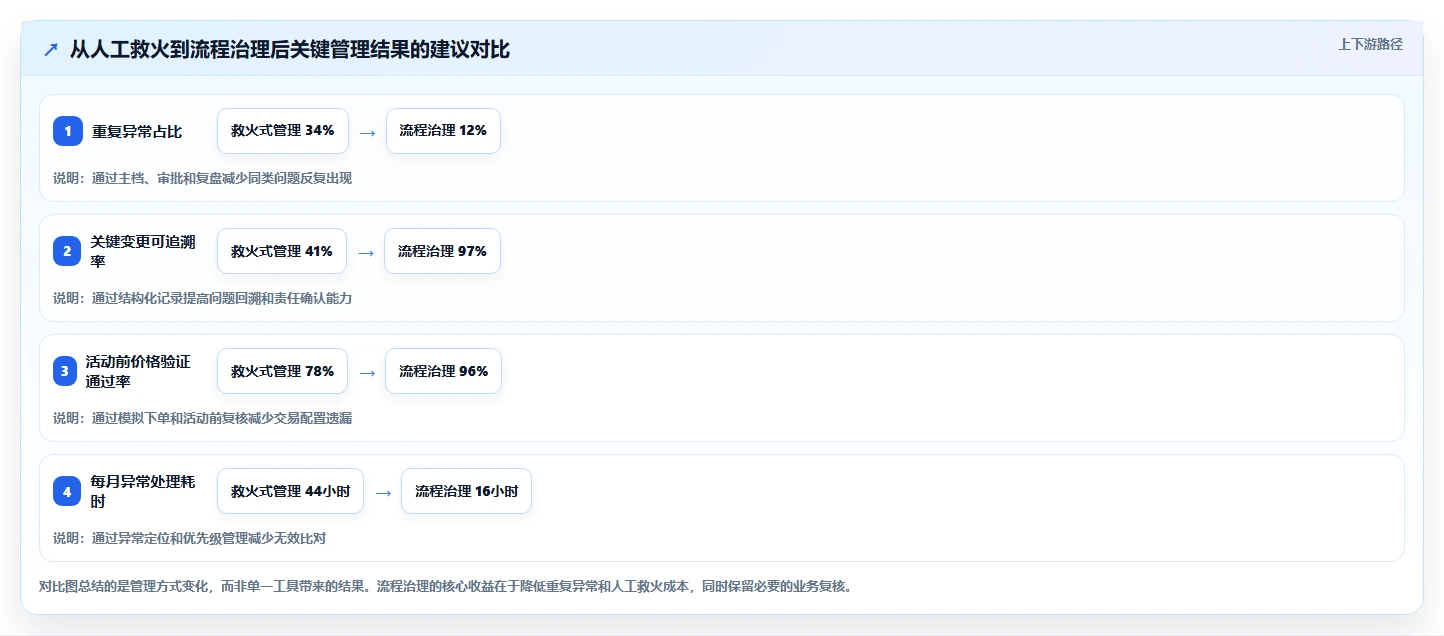Select the 救火式管理 44小时 chip
Image resolution: width=1444 pixels, height=636 pixels.
click(291, 491)
